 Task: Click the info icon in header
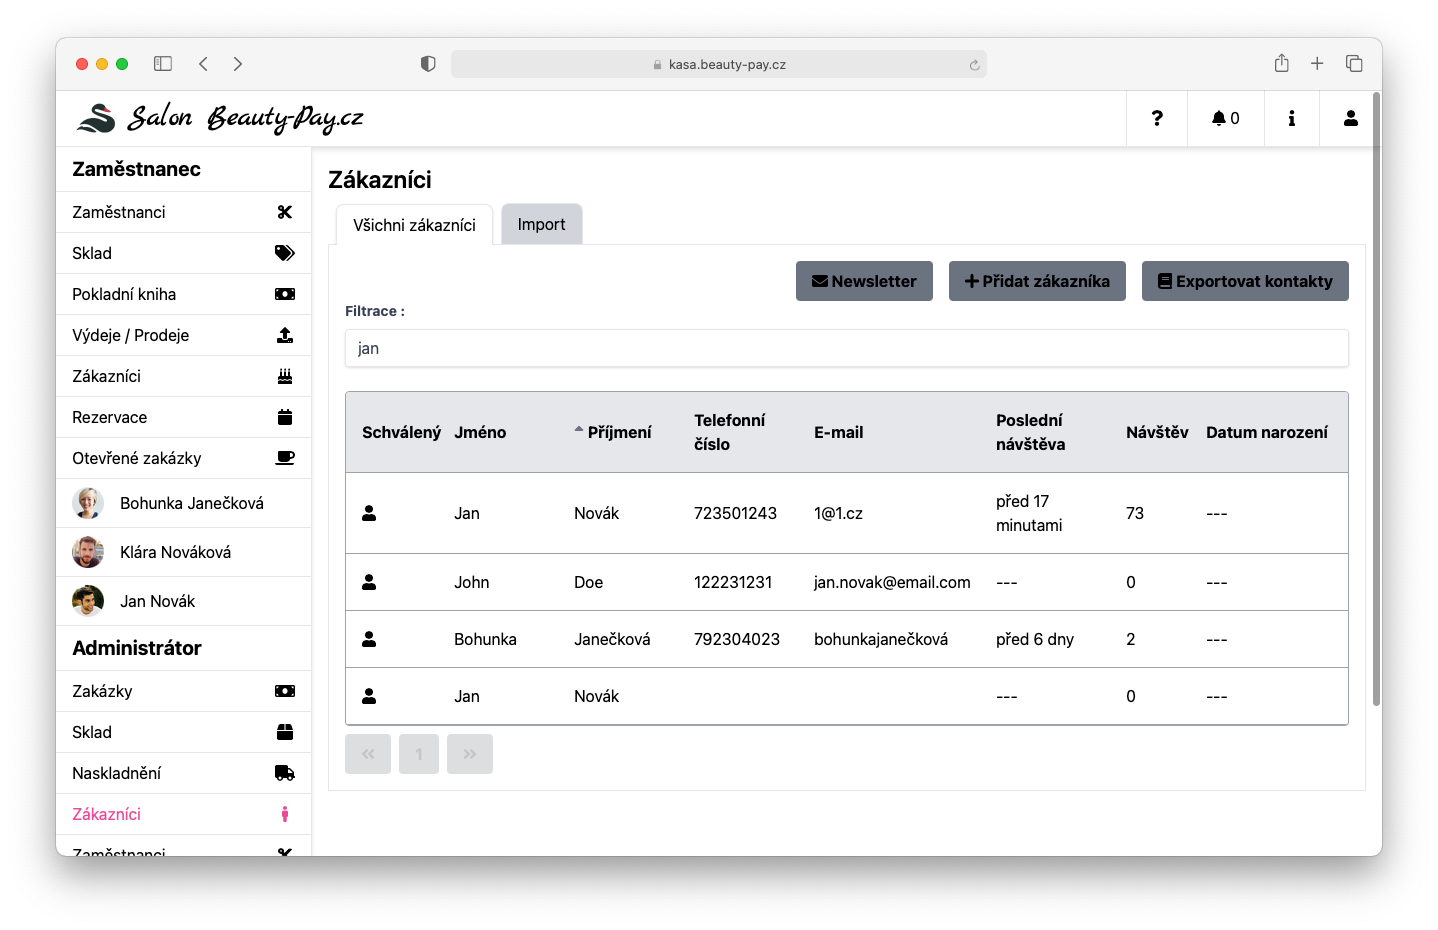pos(1292,118)
